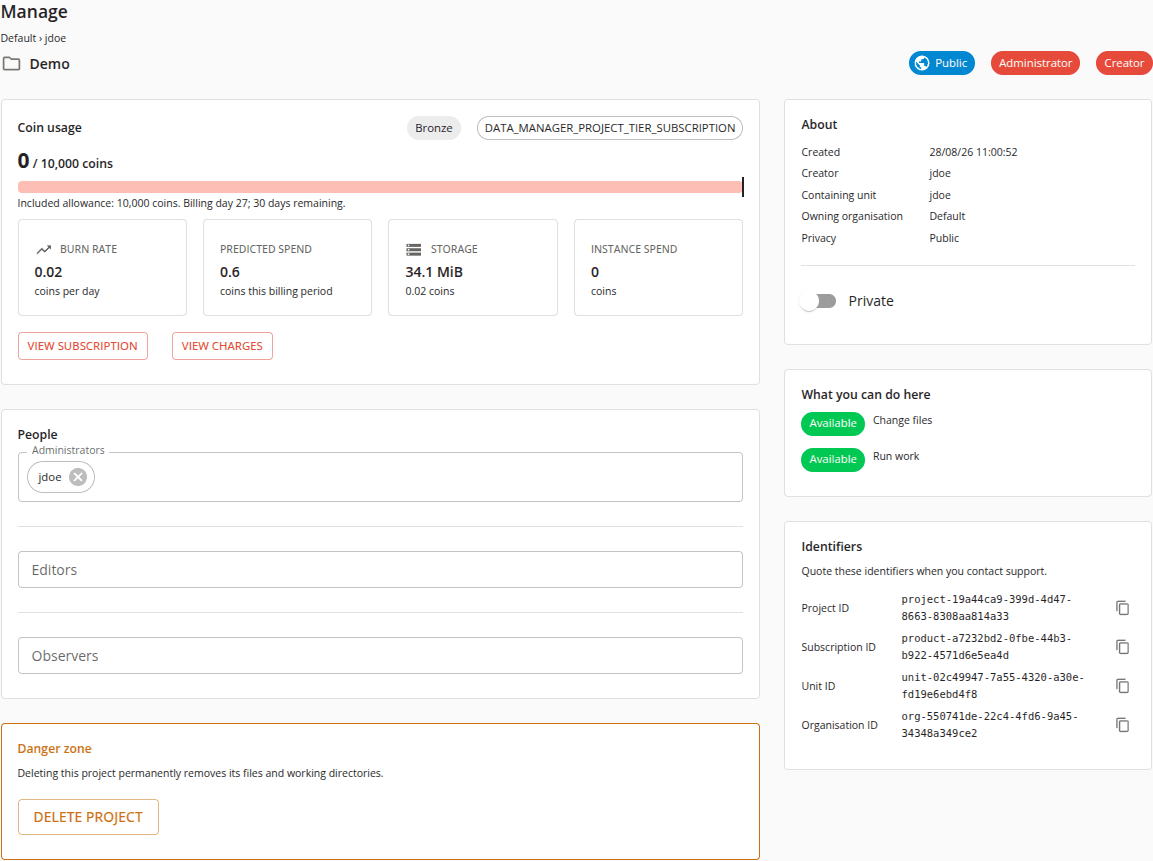
Task: Click the 'Manage' page title
Action: pyautogui.click(x=34, y=12)
